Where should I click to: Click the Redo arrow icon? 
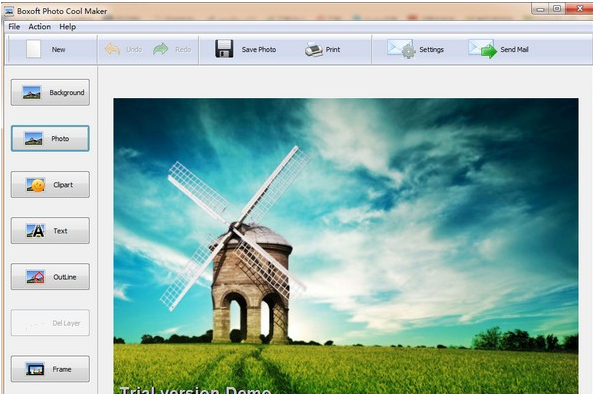(x=161, y=49)
